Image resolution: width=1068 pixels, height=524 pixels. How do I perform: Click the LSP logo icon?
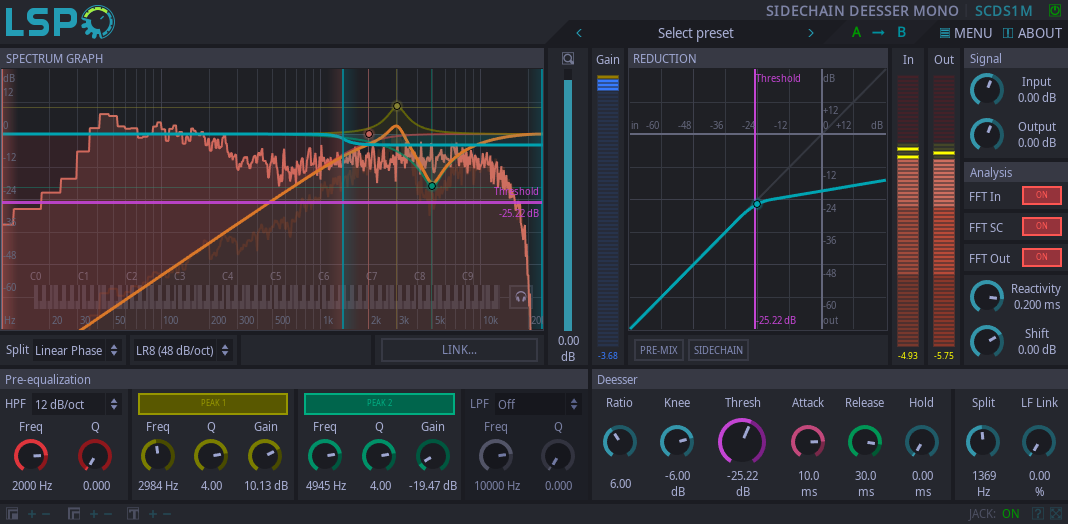pyautogui.click(x=60, y=22)
